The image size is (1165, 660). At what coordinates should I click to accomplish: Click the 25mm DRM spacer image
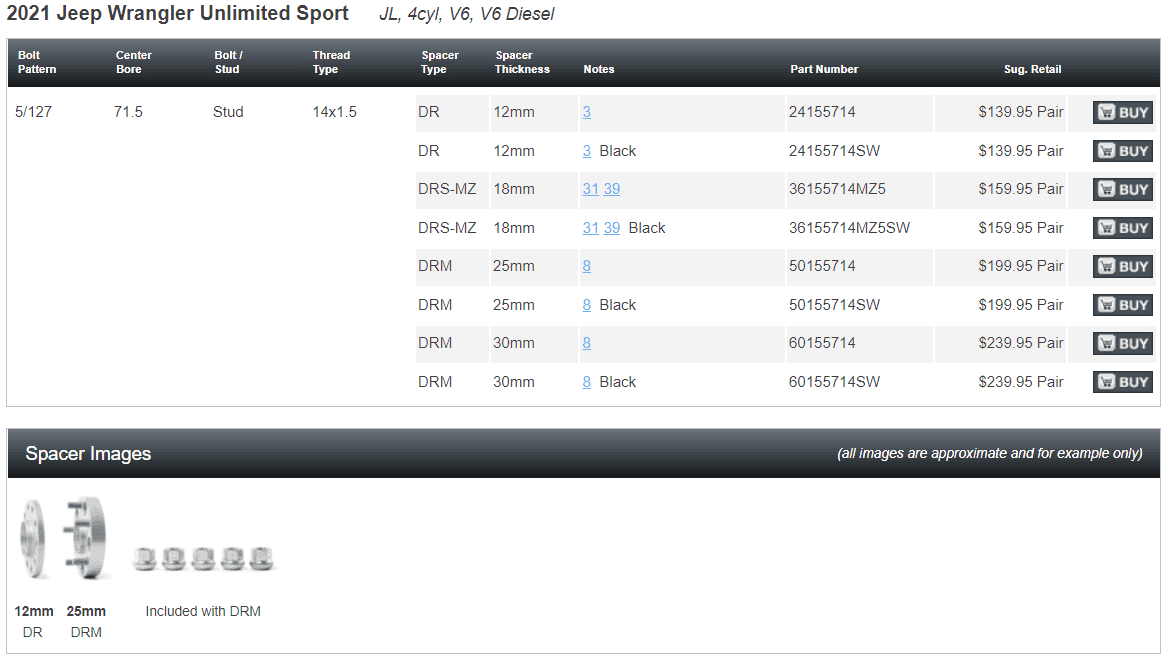[x=85, y=538]
